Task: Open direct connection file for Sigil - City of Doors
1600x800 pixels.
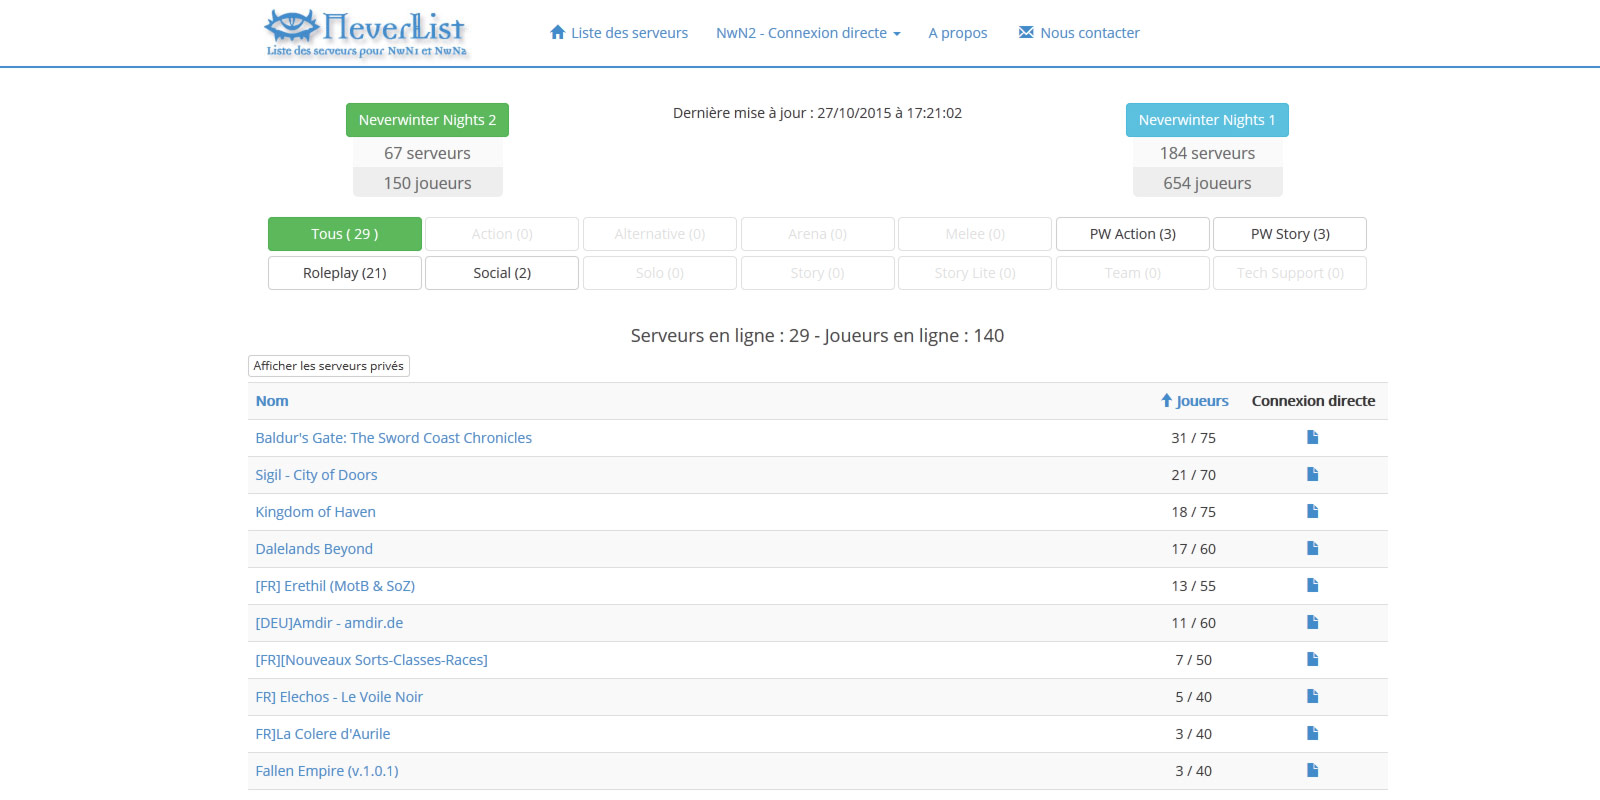Action: tap(1312, 474)
